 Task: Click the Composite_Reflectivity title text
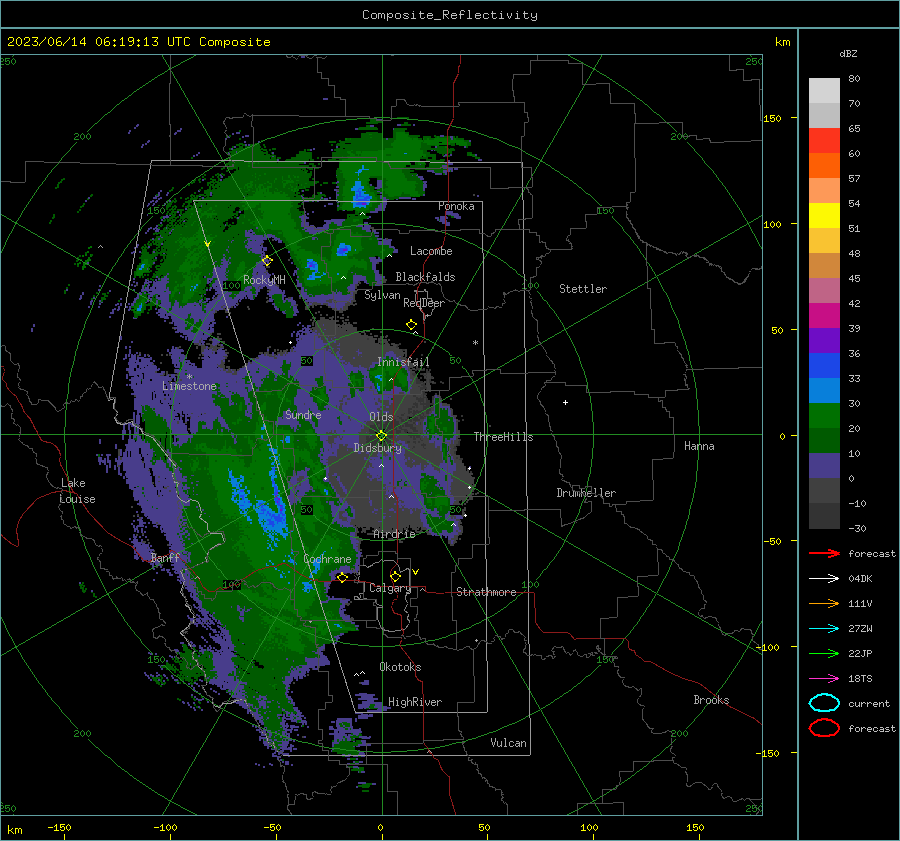(x=450, y=15)
